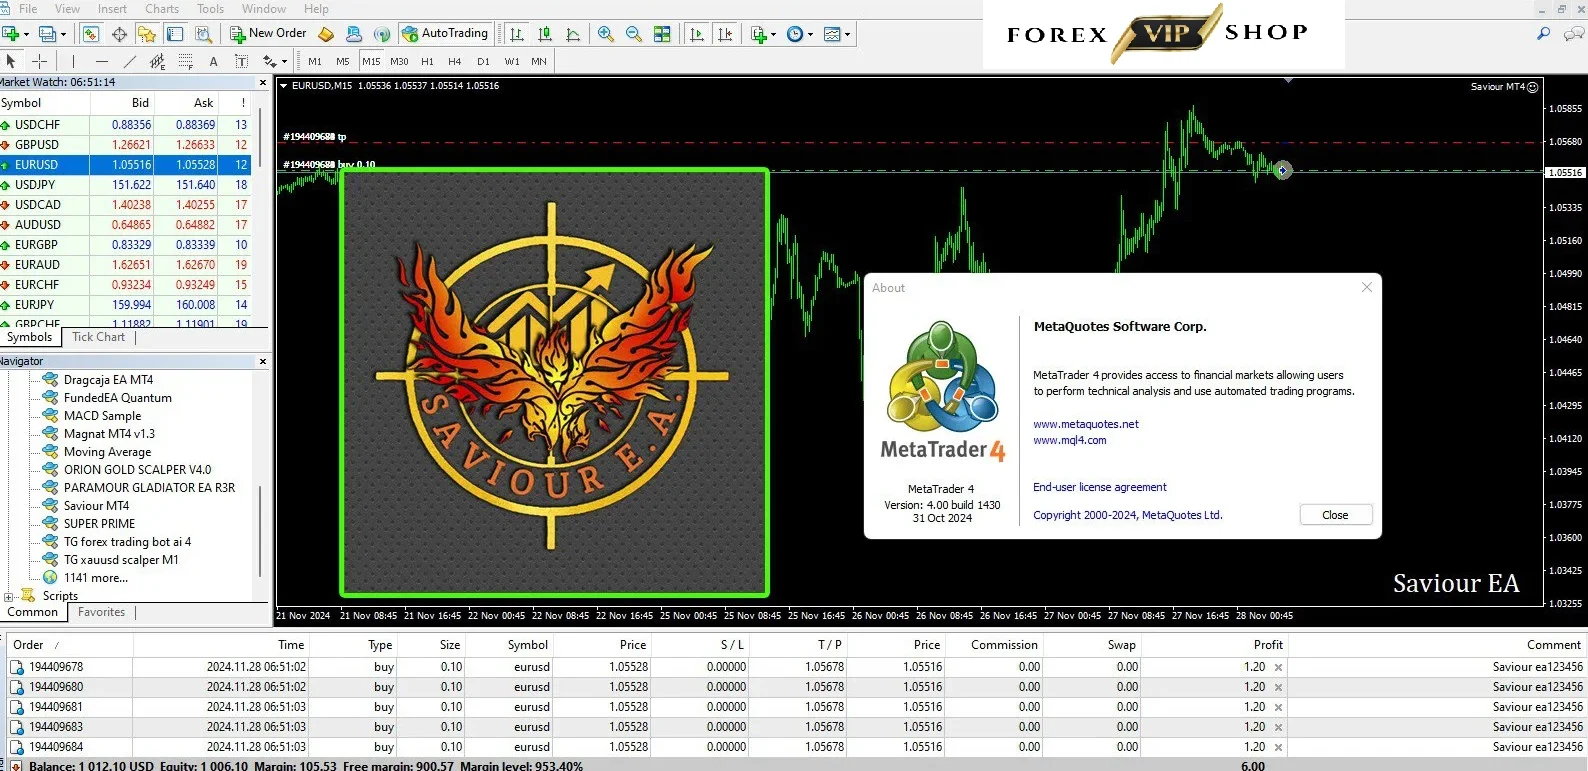The height and width of the screenshot is (771, 1588).
Task: Draw a trendline on chart
Action: click(129, 62)
